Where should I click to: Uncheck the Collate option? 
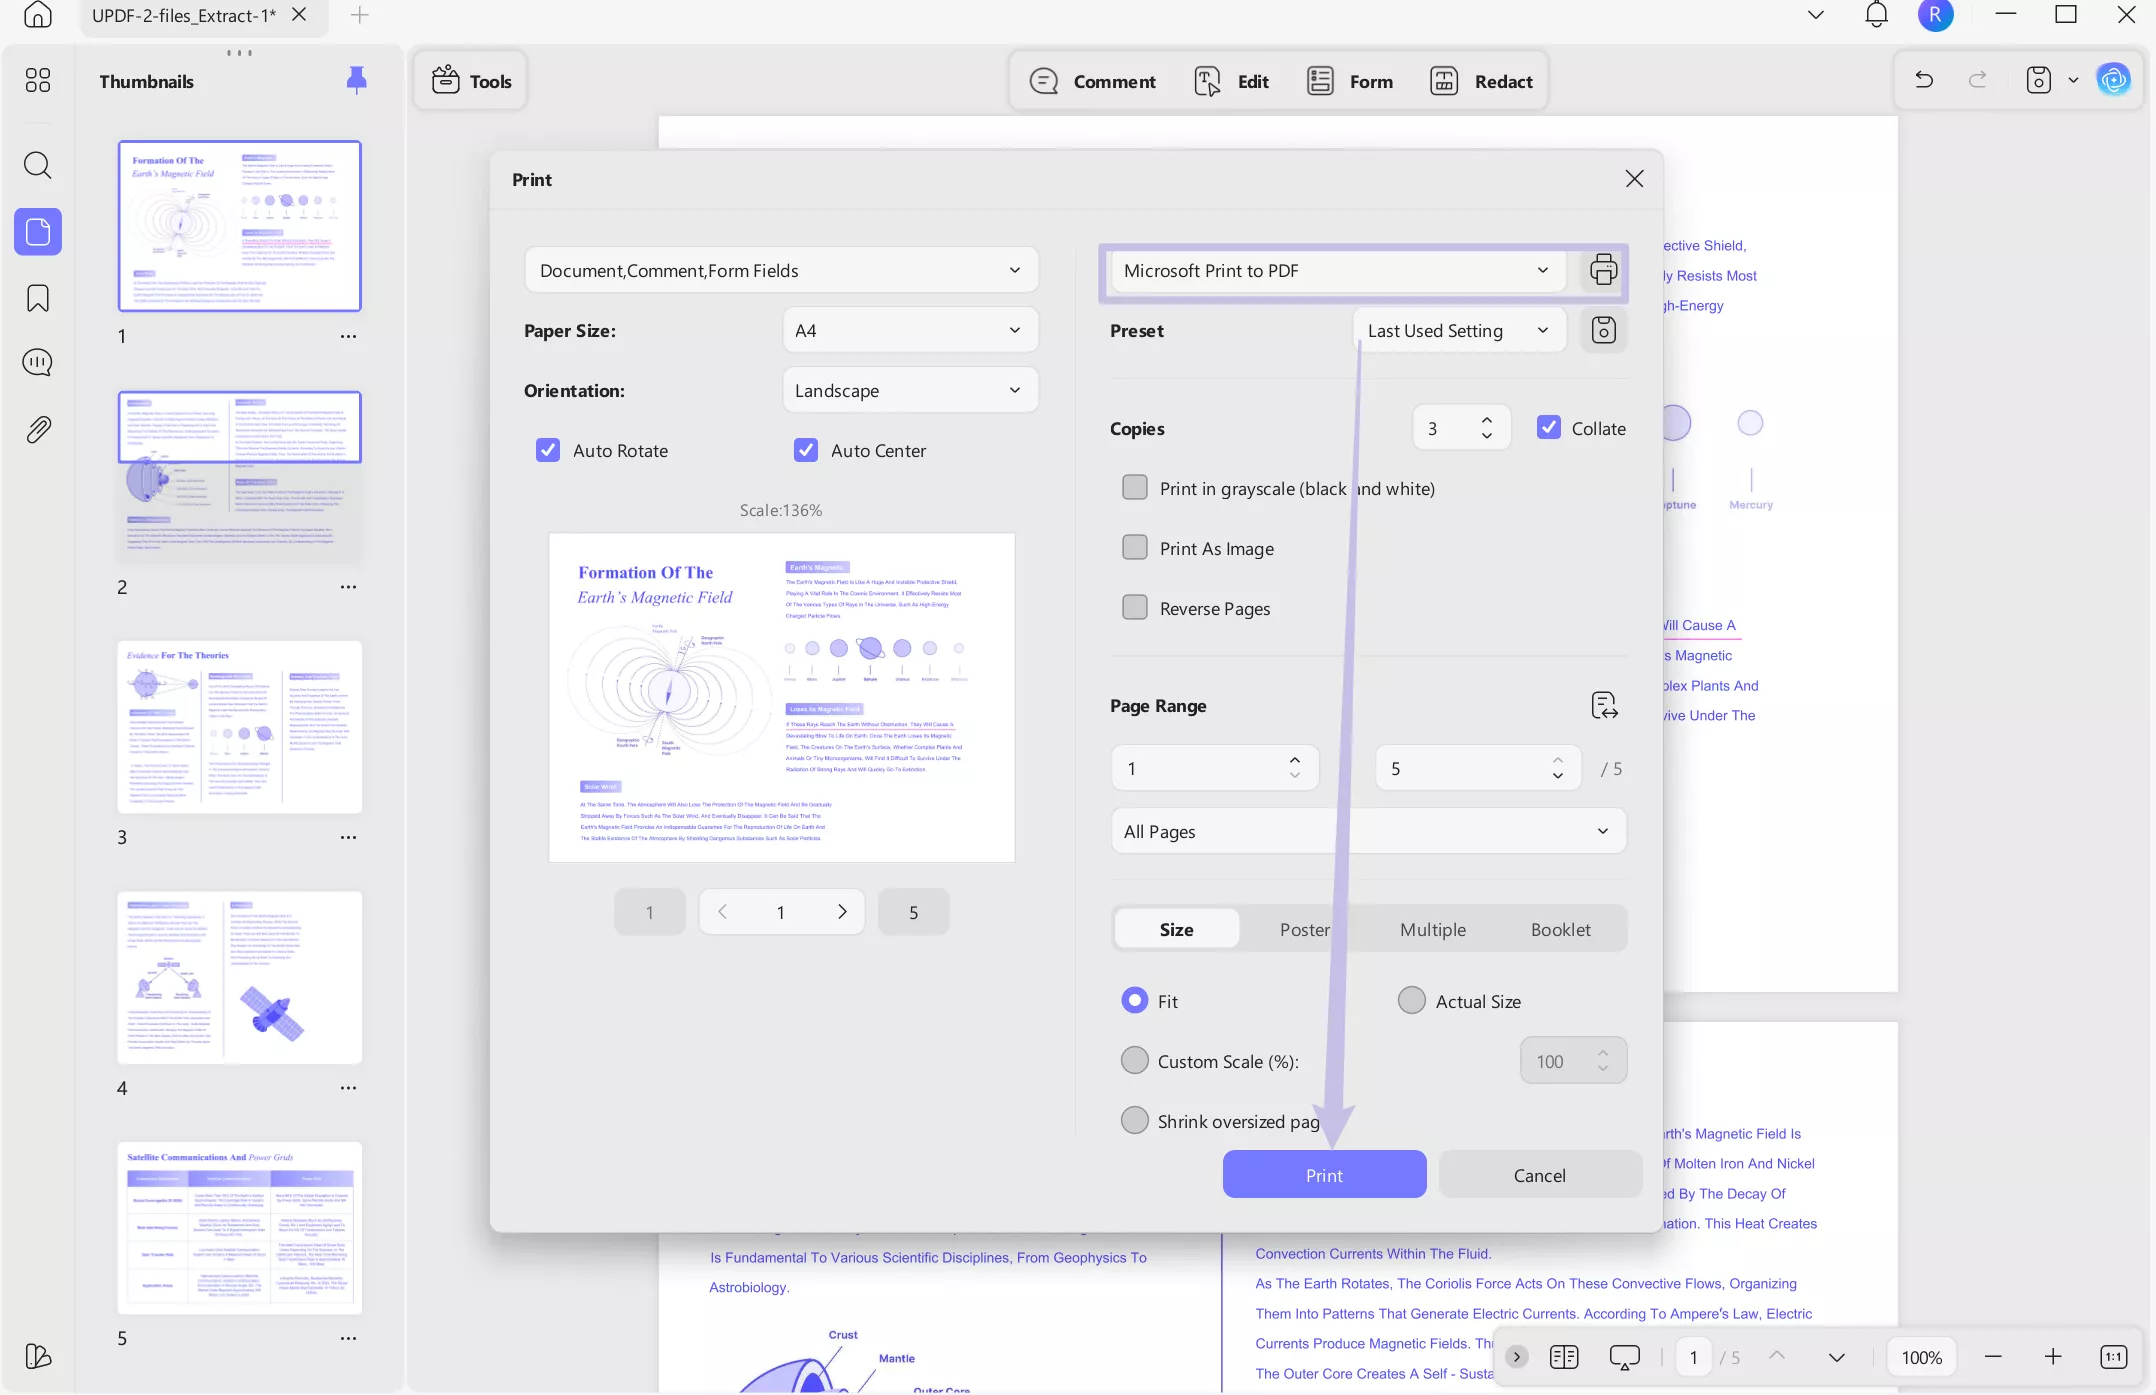[1548, 428]
